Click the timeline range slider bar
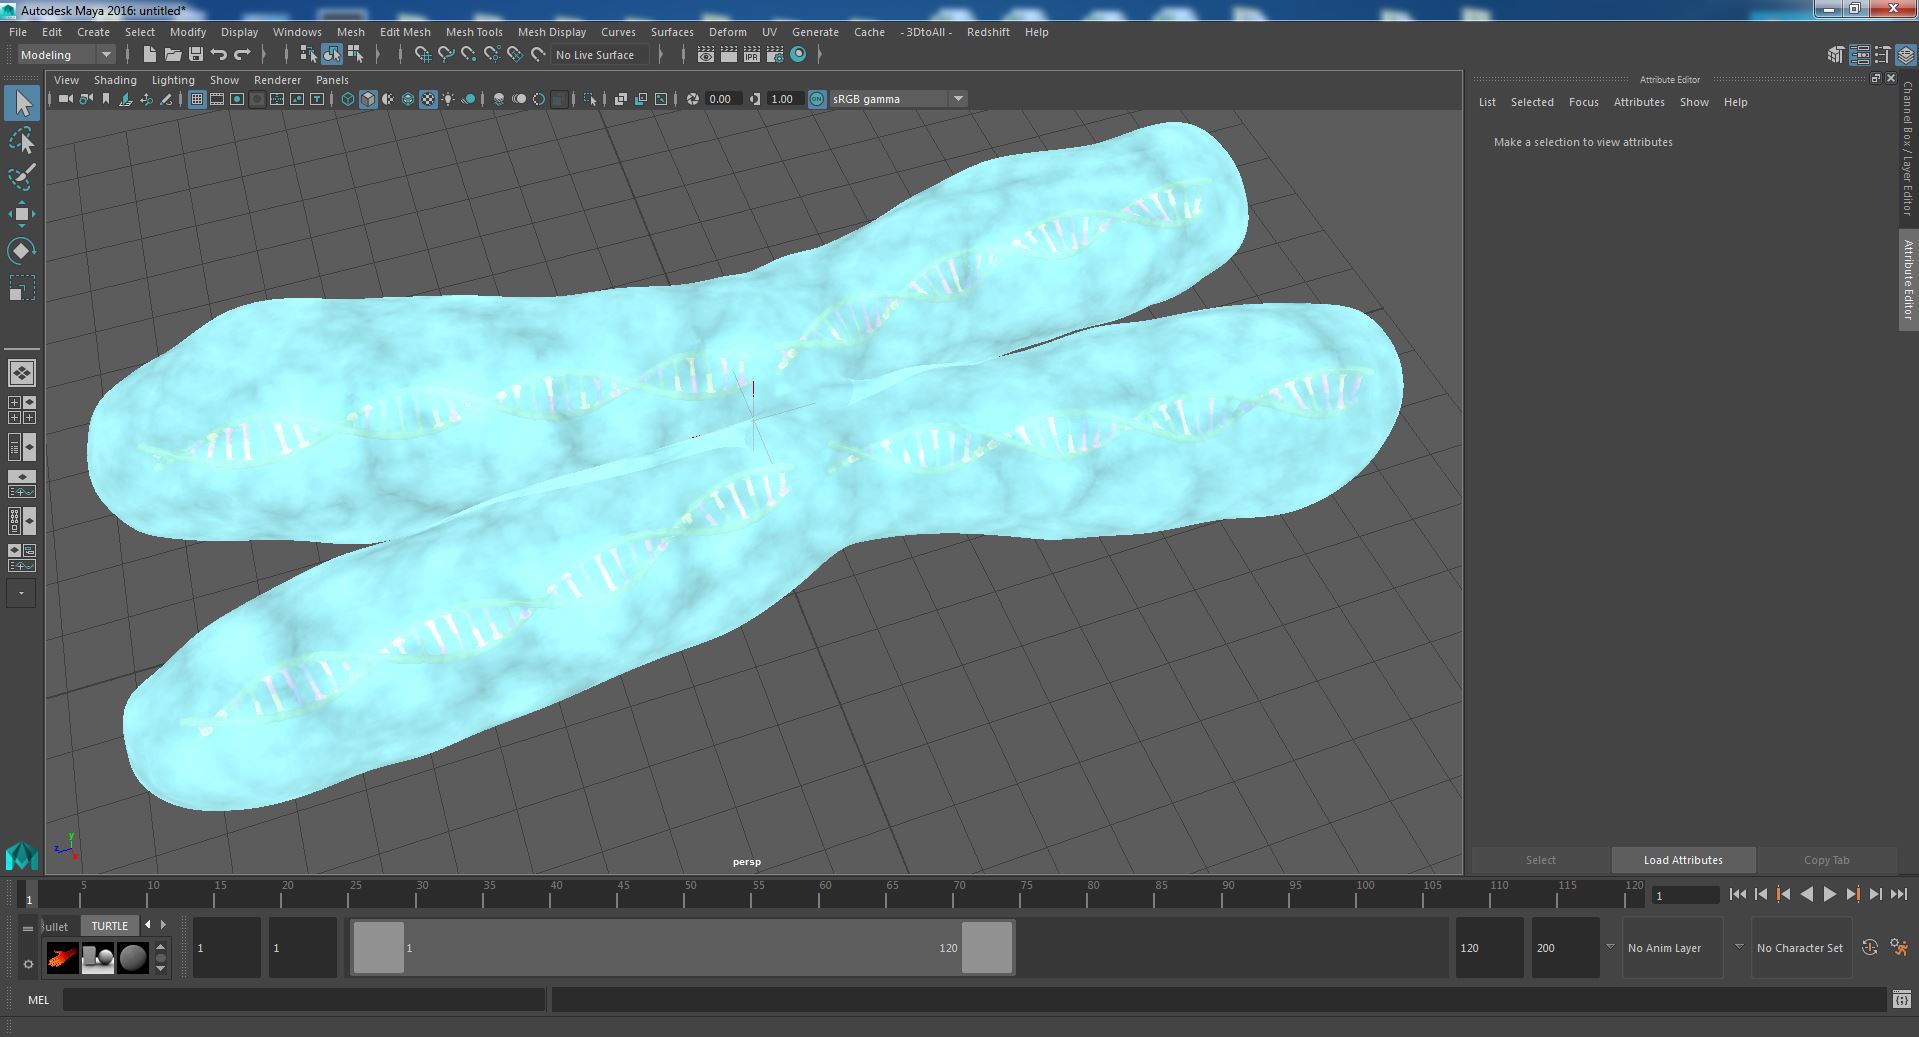This screenshot has height=1037, width=1919. point(682,947)
